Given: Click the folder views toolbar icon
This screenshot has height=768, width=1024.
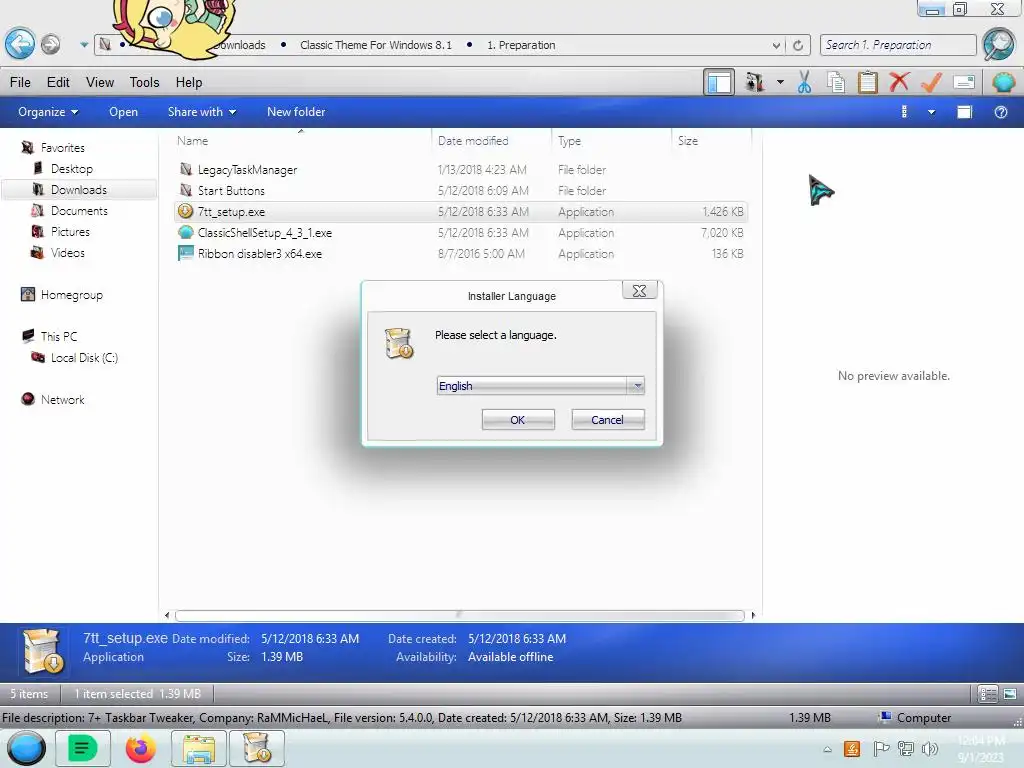Looking at the screenshot, I should 755,82.
